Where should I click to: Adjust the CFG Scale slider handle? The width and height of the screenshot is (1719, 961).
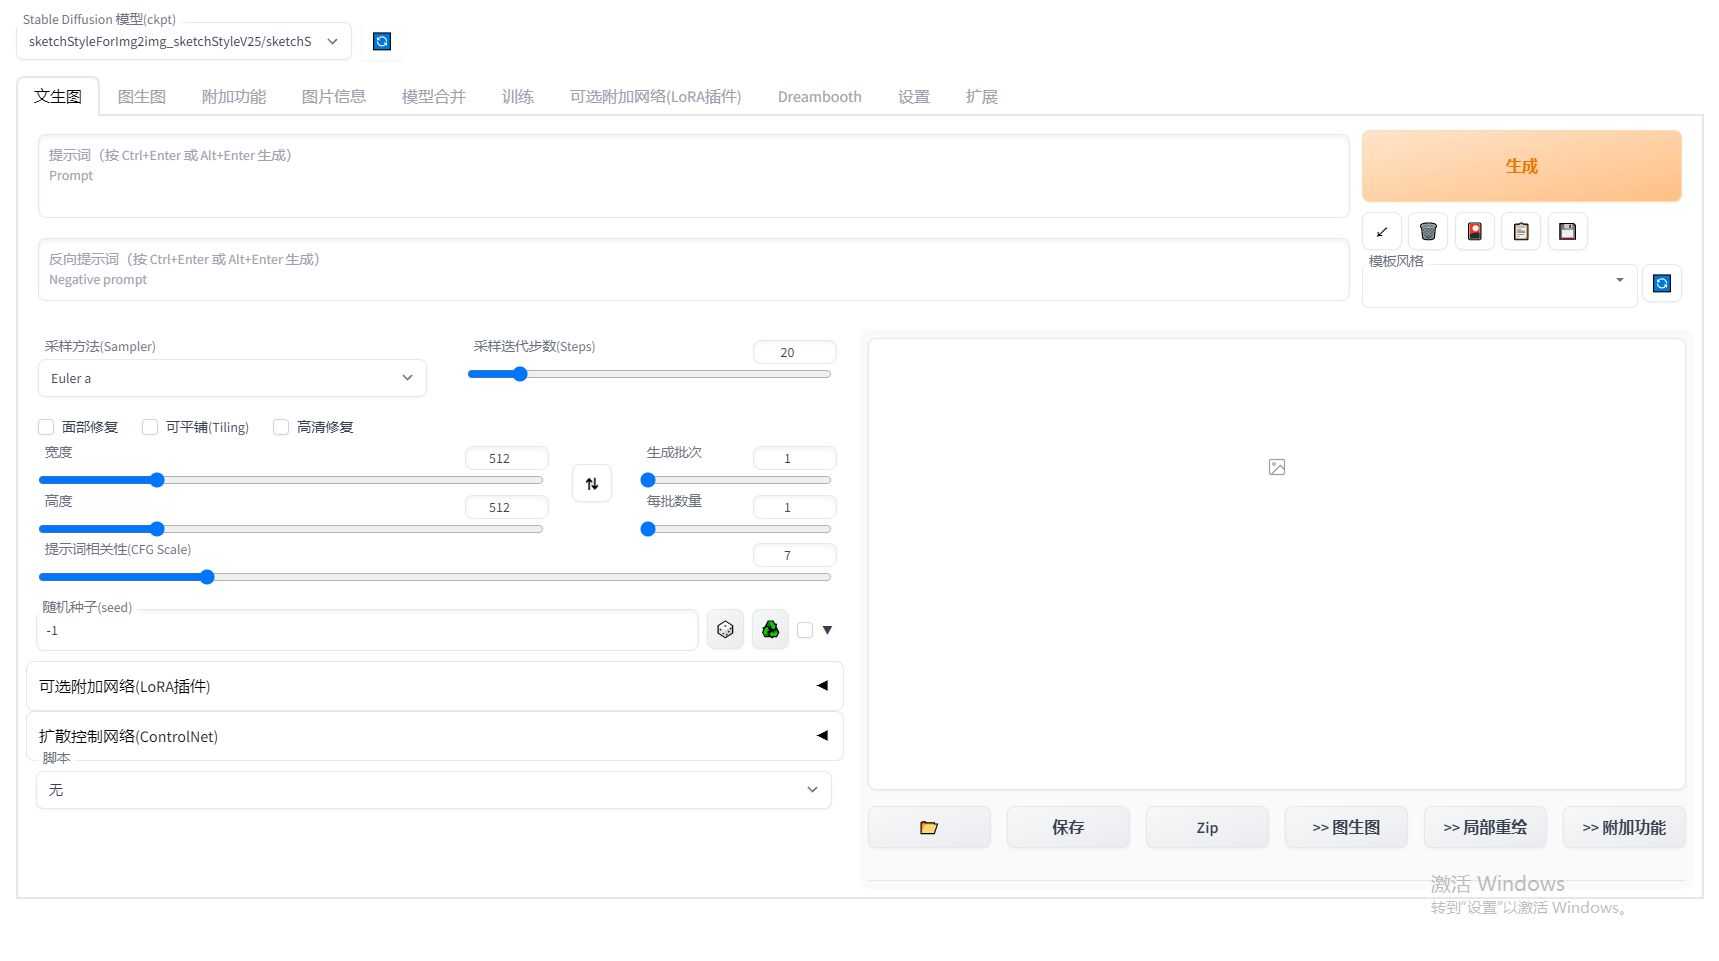(x=207, y=577)
